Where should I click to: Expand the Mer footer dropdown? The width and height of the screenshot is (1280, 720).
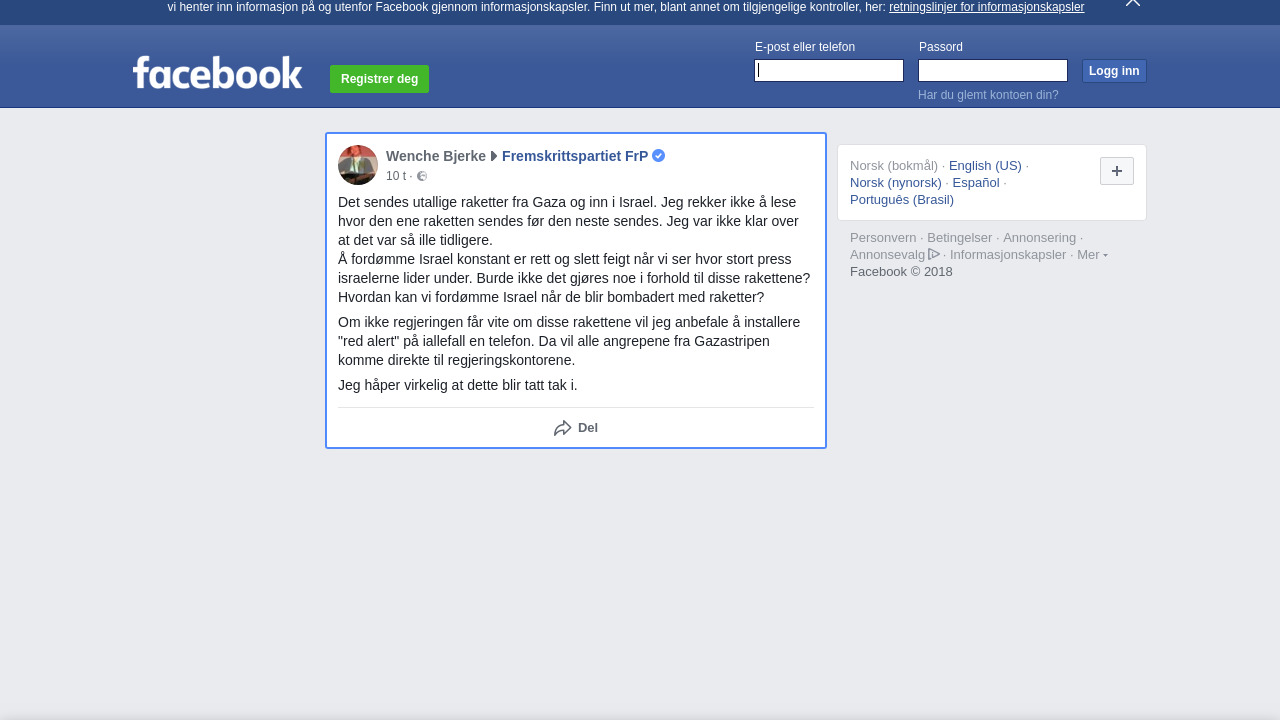[1092, 255]
